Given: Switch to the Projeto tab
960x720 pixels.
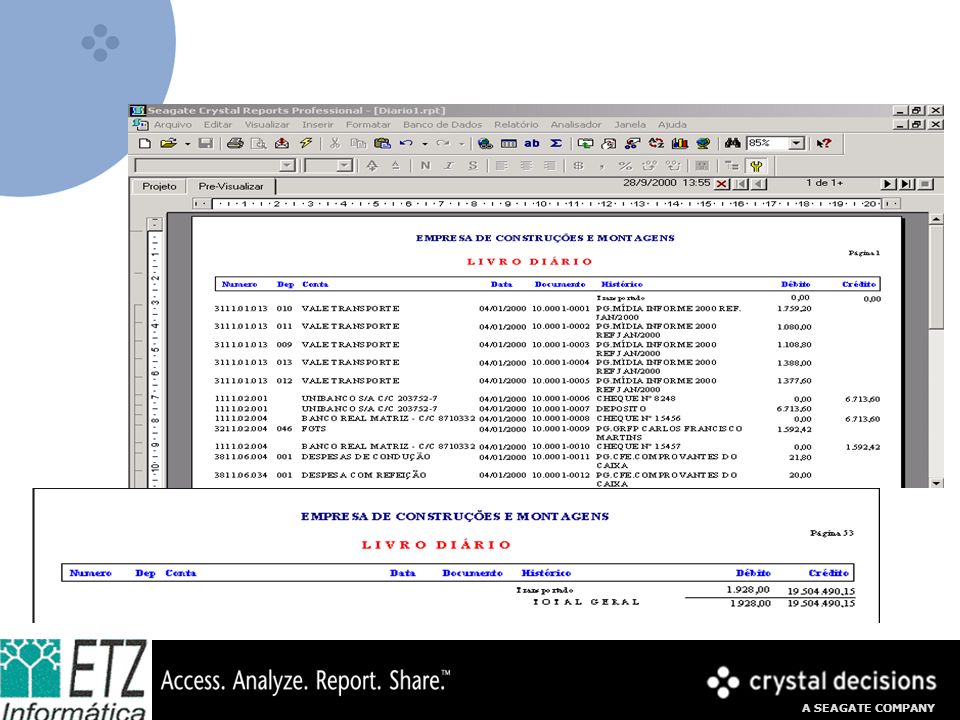Looking at the screenshot, I should [x=159, y=186].
